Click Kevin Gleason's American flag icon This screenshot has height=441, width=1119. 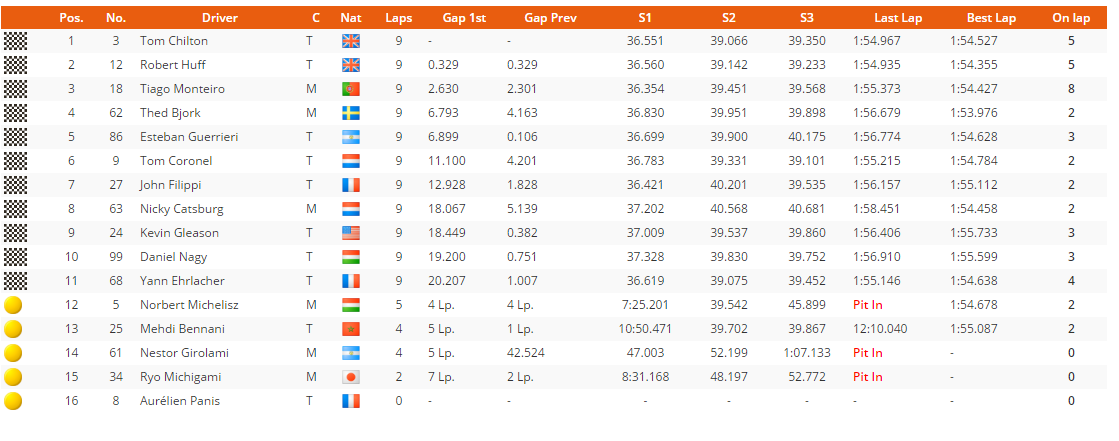(350, 233)
